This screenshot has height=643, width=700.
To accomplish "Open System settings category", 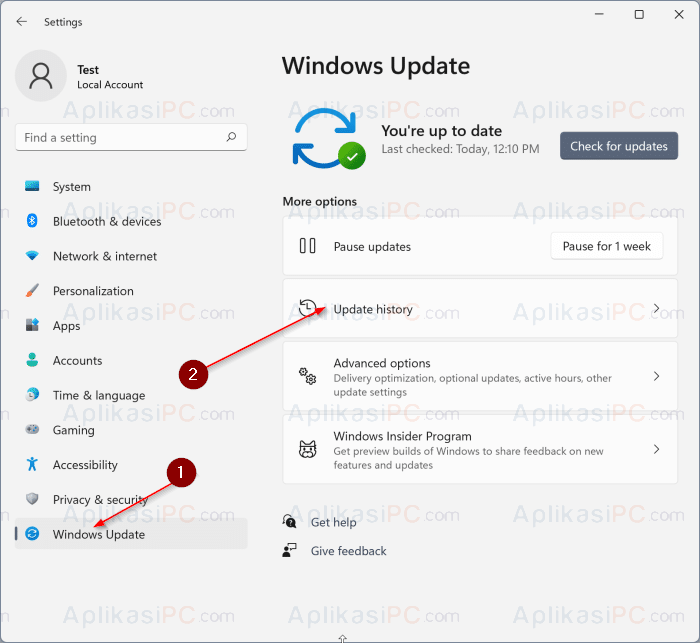I will (72, 187).
